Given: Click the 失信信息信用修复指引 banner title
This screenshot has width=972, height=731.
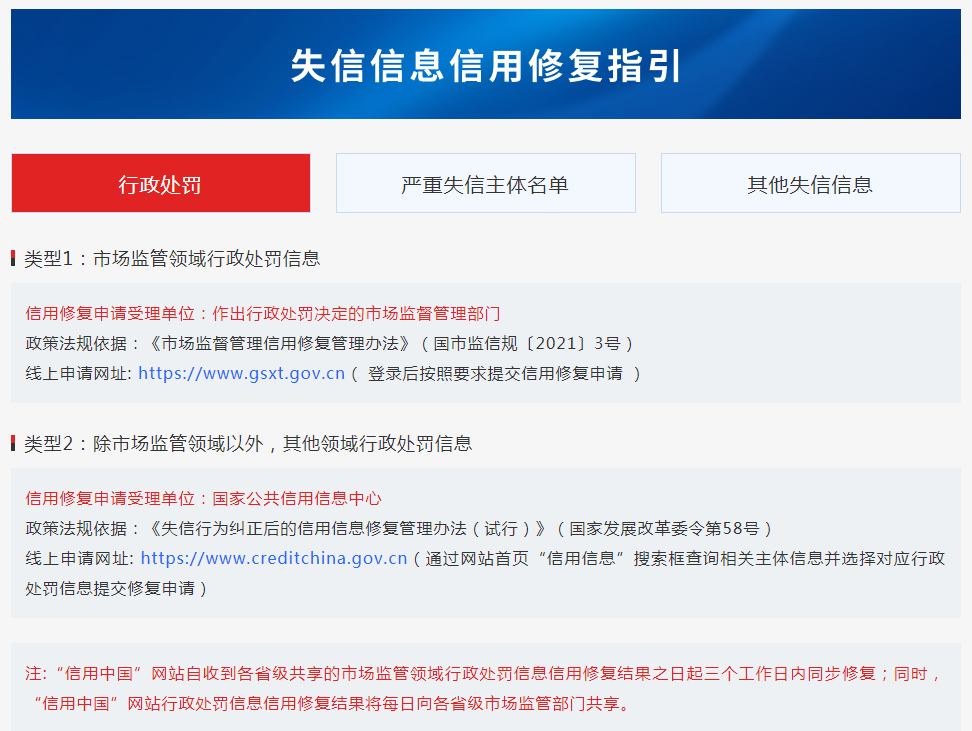Looking at the screenshot, I should tap(486, 66).
